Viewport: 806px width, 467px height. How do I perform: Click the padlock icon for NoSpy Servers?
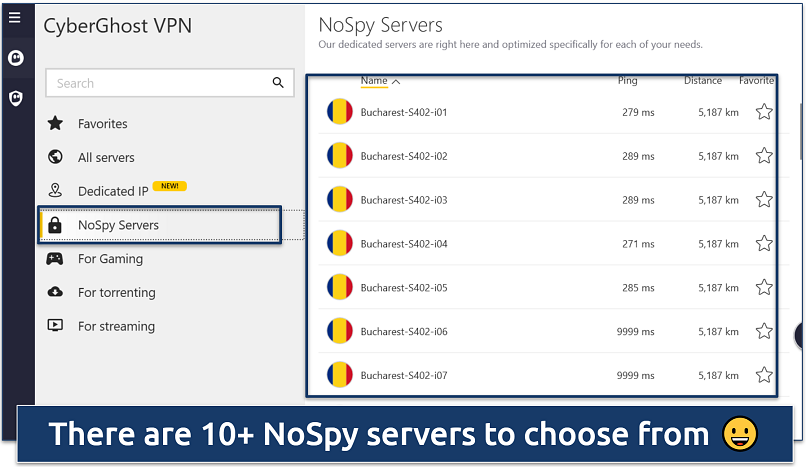[55, 225]
